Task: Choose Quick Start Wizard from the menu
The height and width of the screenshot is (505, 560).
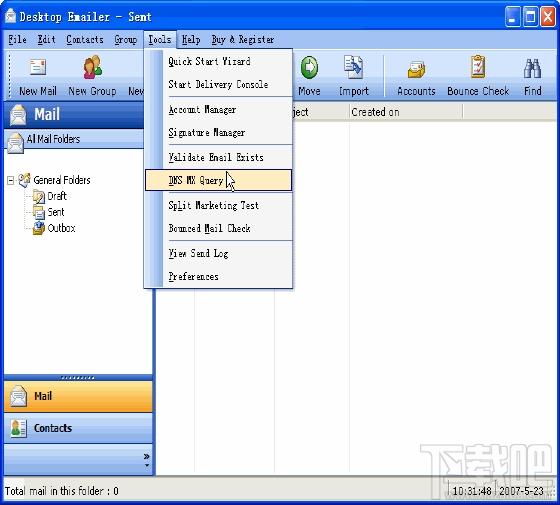Action: [x=219, y=61]
